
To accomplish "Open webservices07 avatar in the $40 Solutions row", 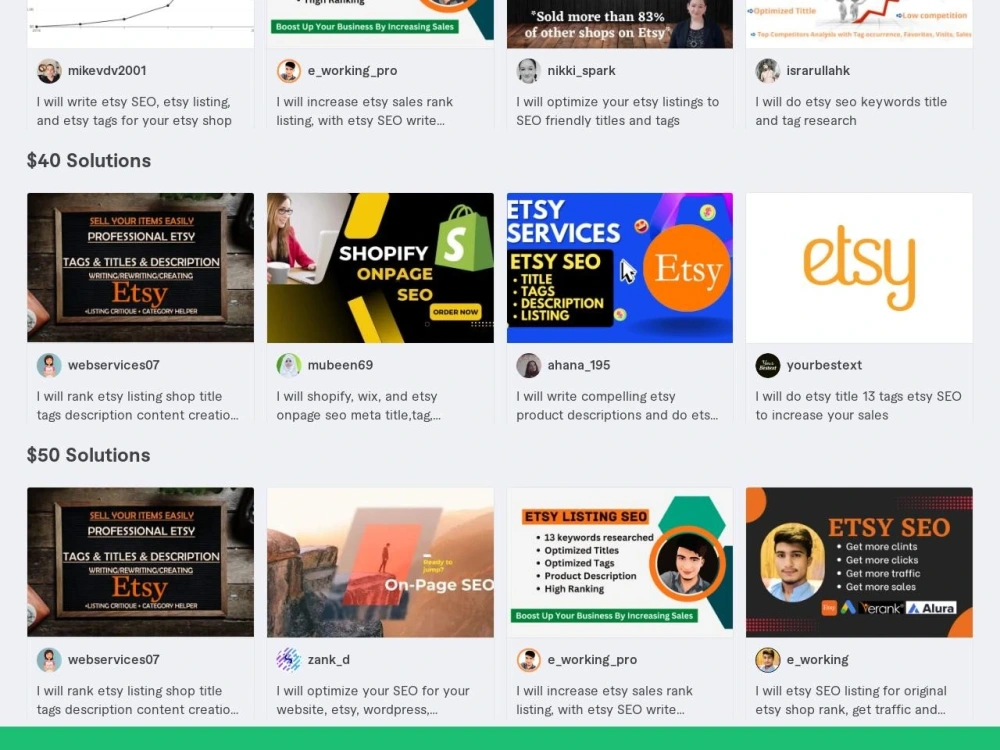I will [x=48, y=365].
